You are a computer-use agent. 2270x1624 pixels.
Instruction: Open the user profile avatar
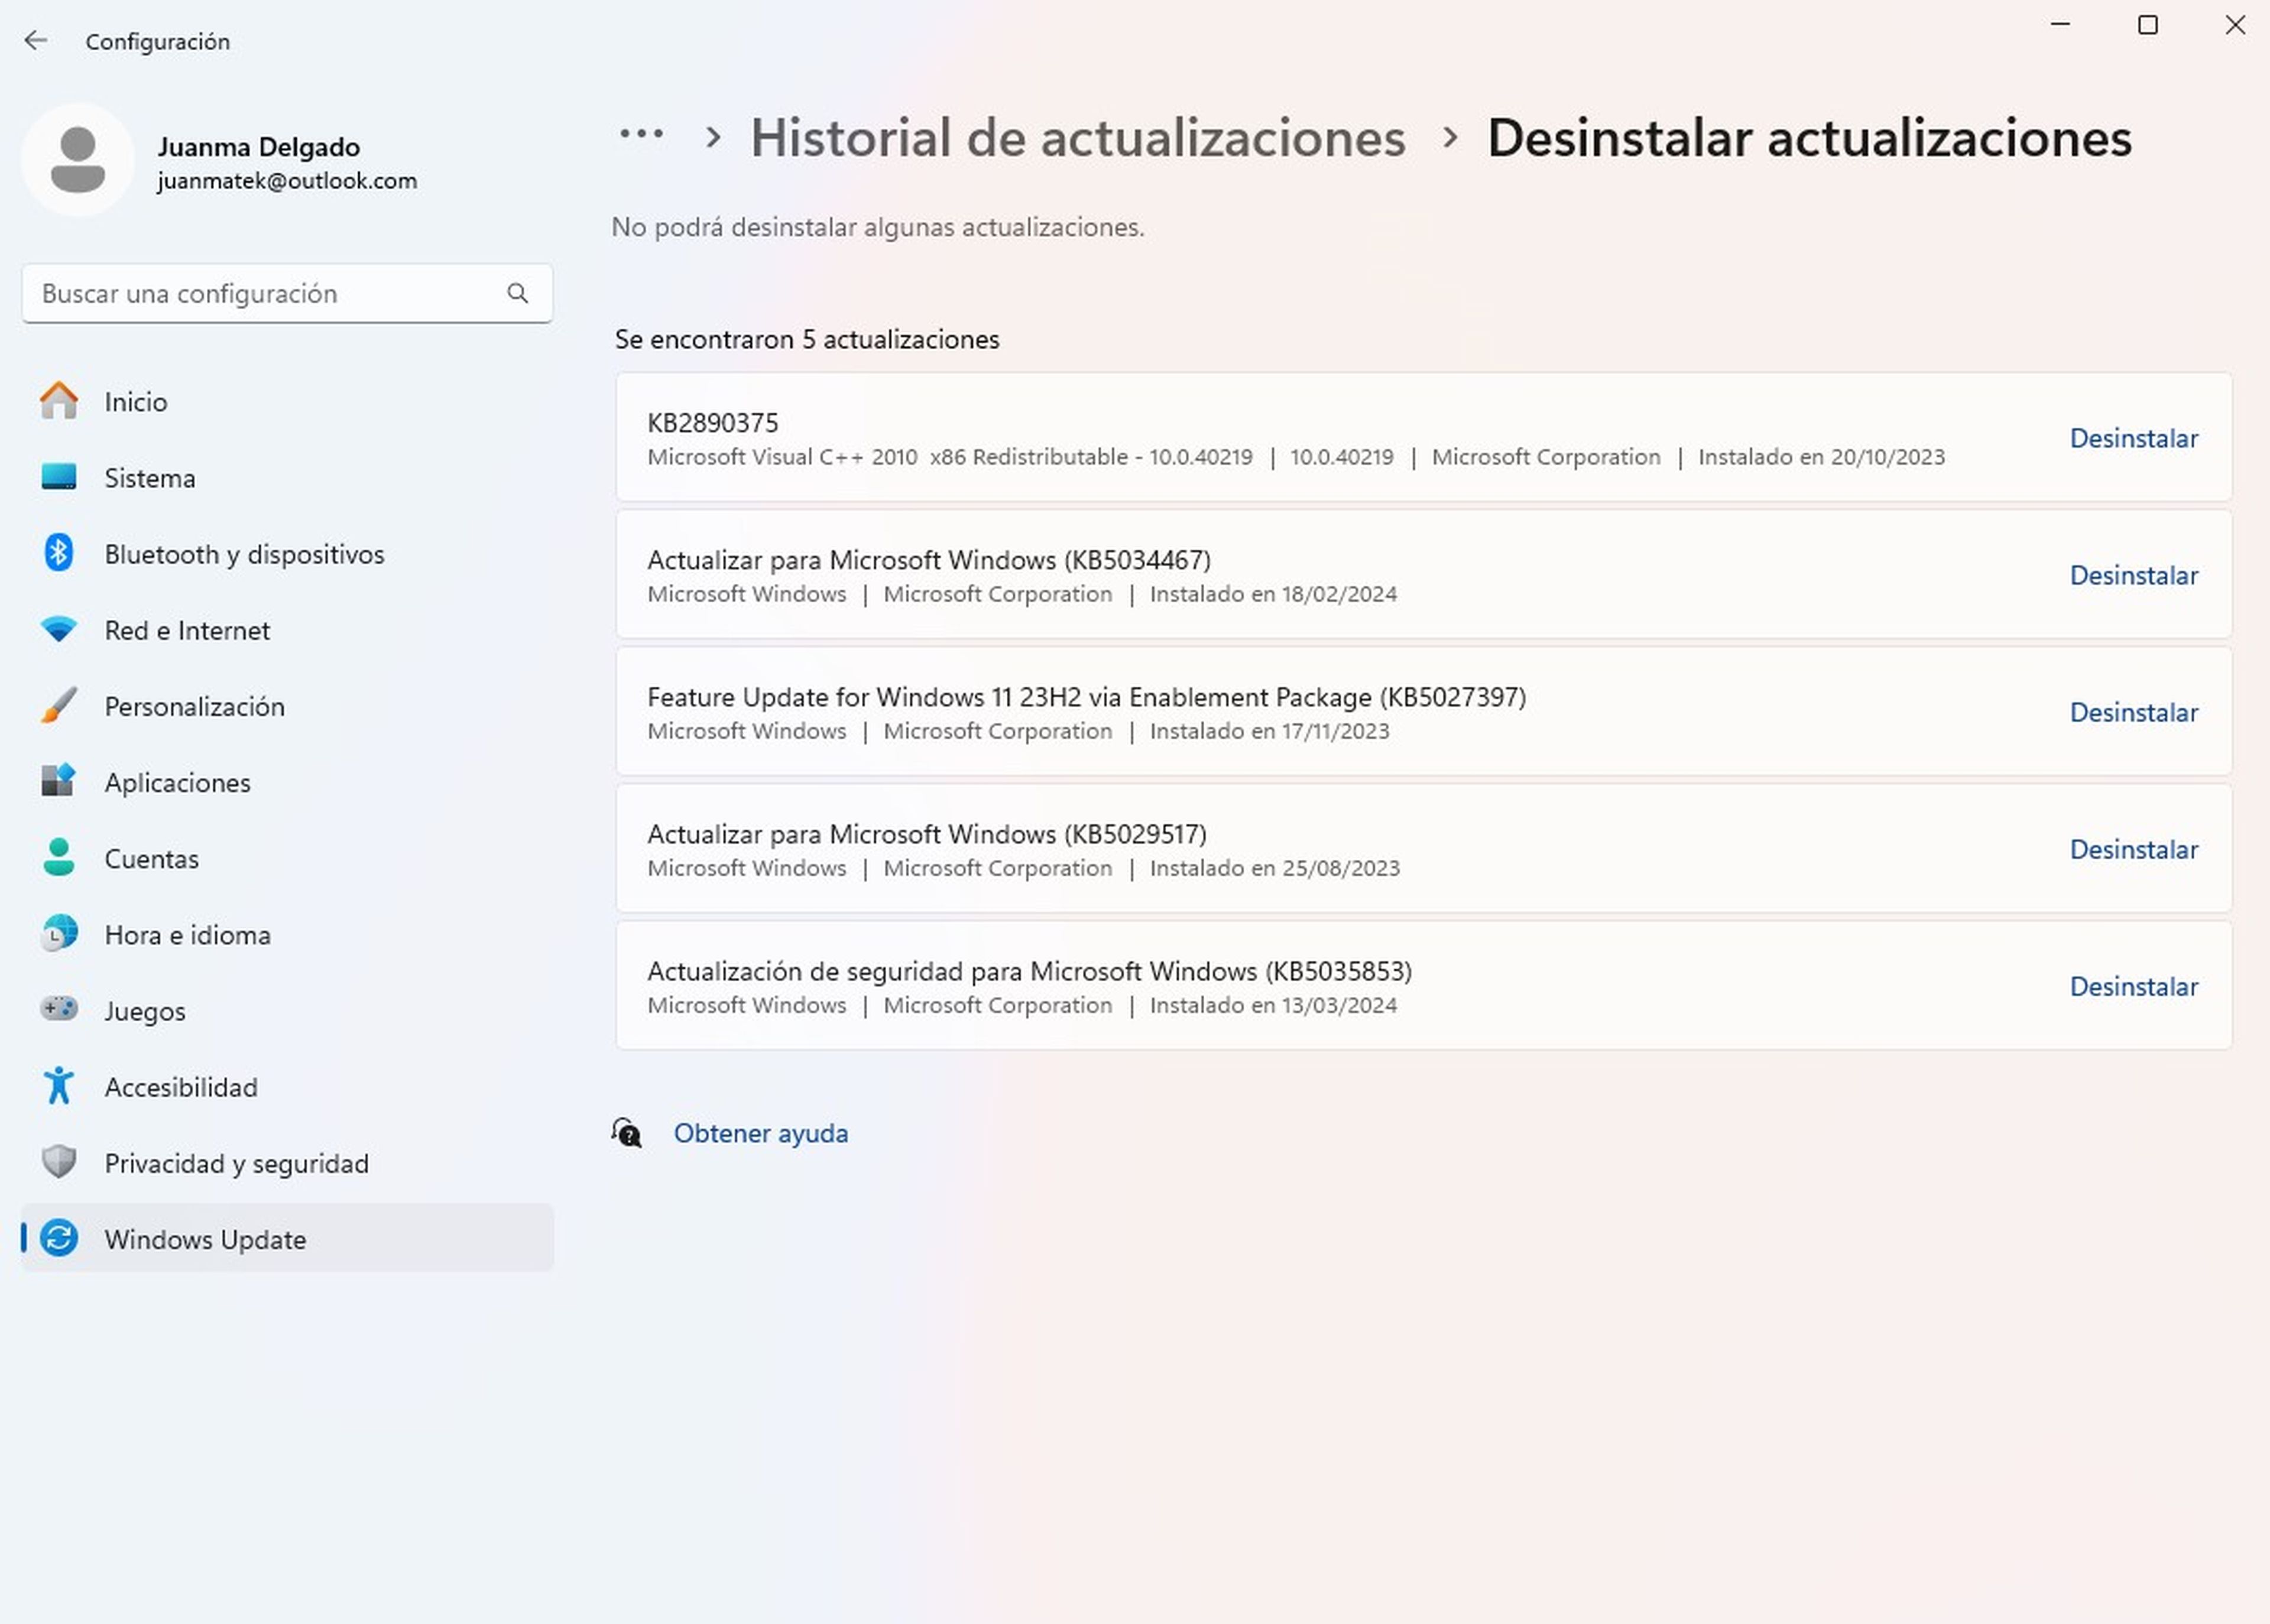pyautogui.click(x=78, y=160)
